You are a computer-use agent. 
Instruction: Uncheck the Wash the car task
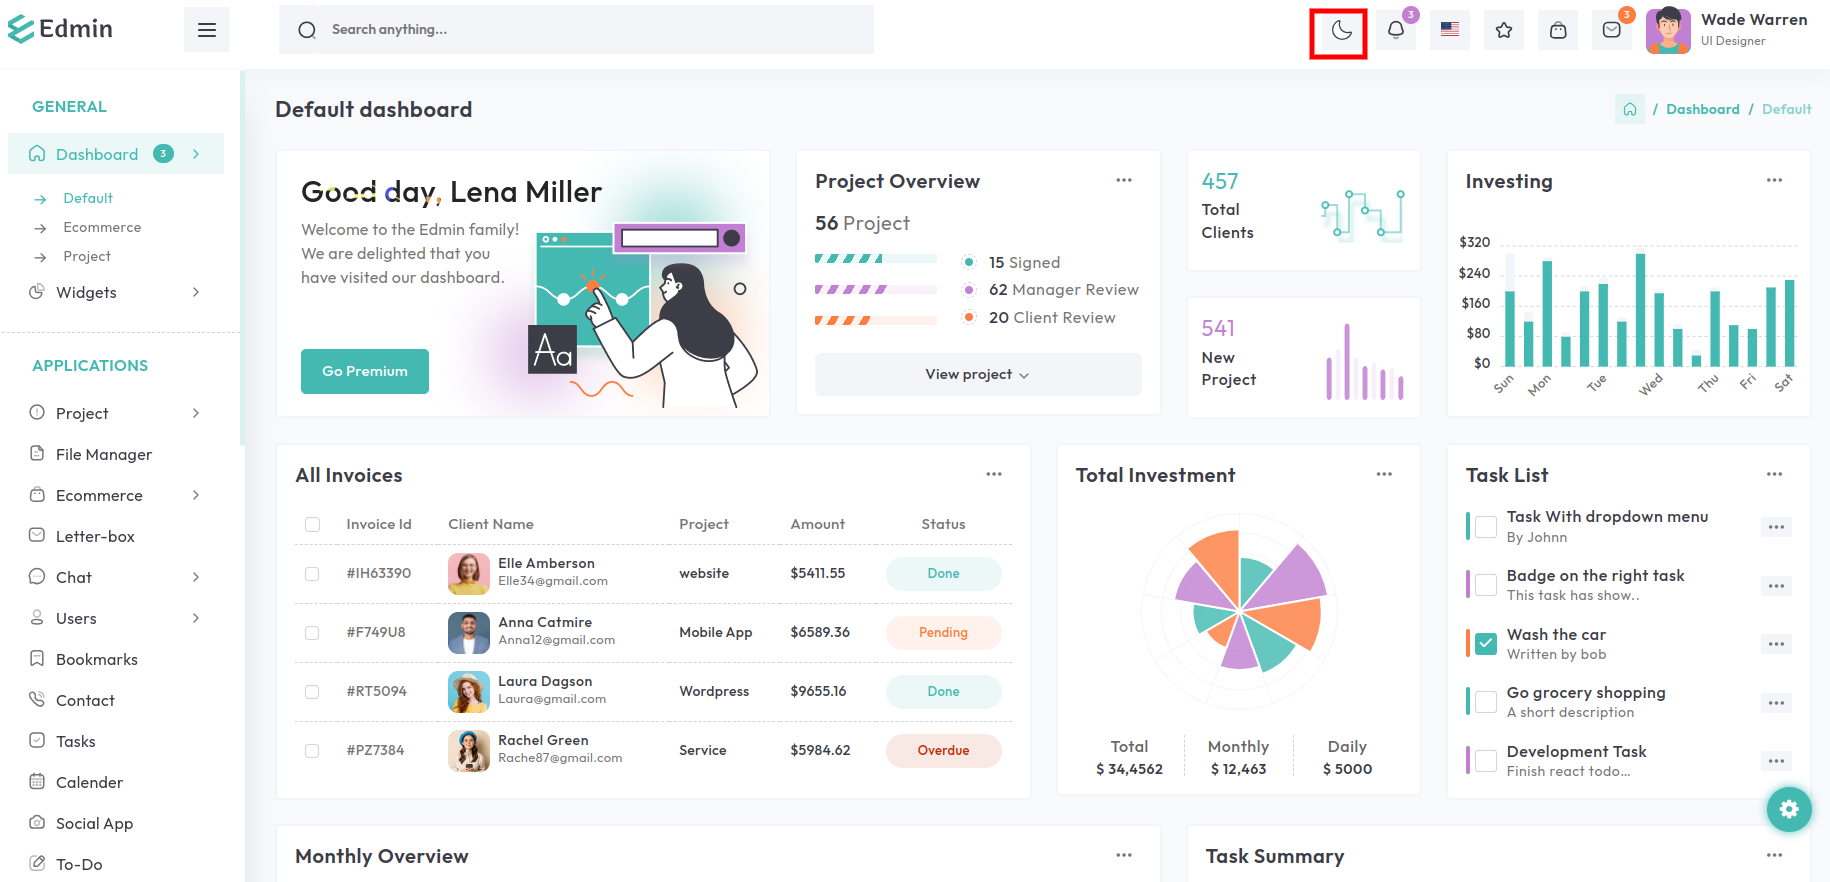[1486, 644]
